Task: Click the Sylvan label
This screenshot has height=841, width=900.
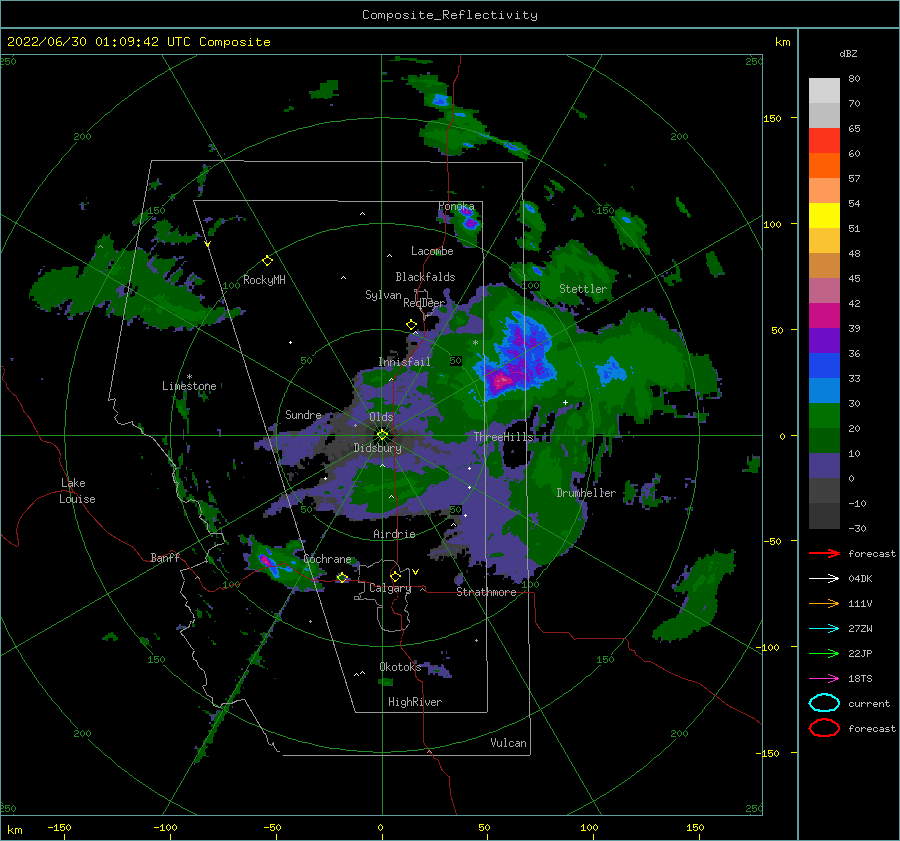Action: (x=383, y=295)
